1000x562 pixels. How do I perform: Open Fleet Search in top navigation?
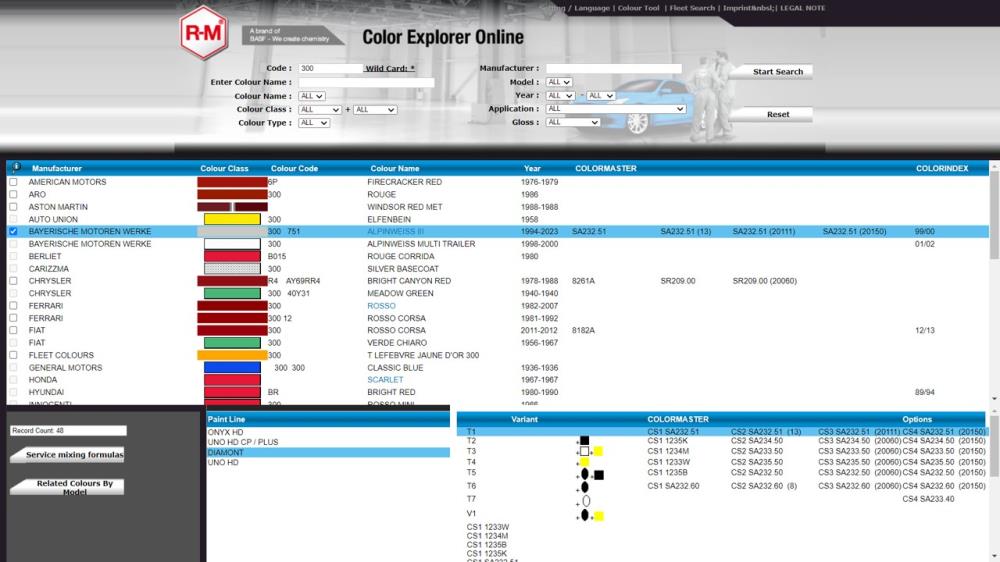click(x=692, y=8)
